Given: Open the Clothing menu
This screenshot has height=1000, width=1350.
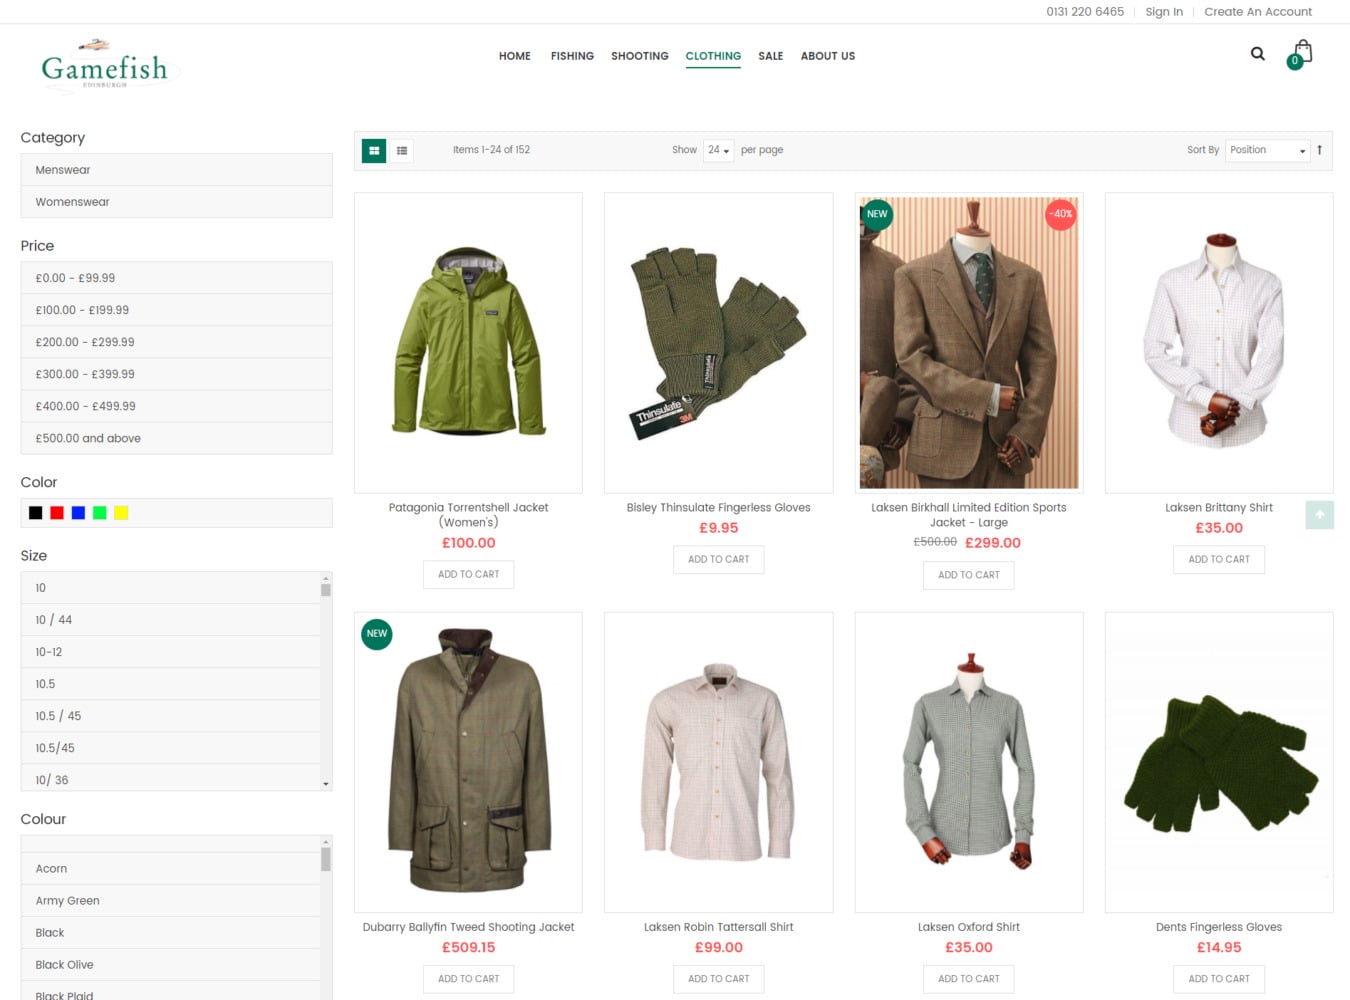Looking at the screenshot, I should click(x=713, y=56).
